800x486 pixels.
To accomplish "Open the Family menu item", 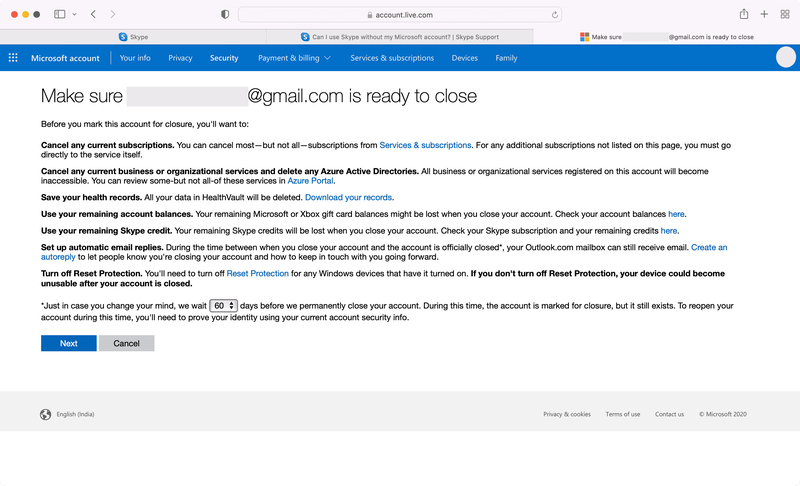I will pyautogui.click(x=506, y=58).
